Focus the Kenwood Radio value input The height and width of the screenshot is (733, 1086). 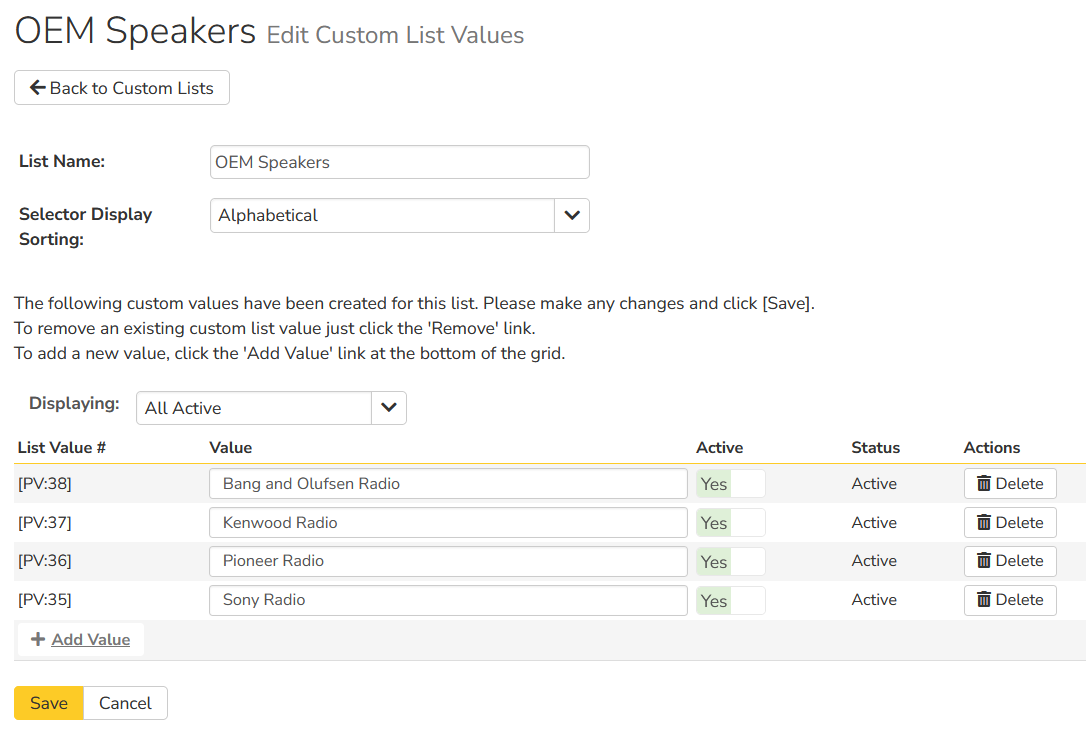pos(448,523)
